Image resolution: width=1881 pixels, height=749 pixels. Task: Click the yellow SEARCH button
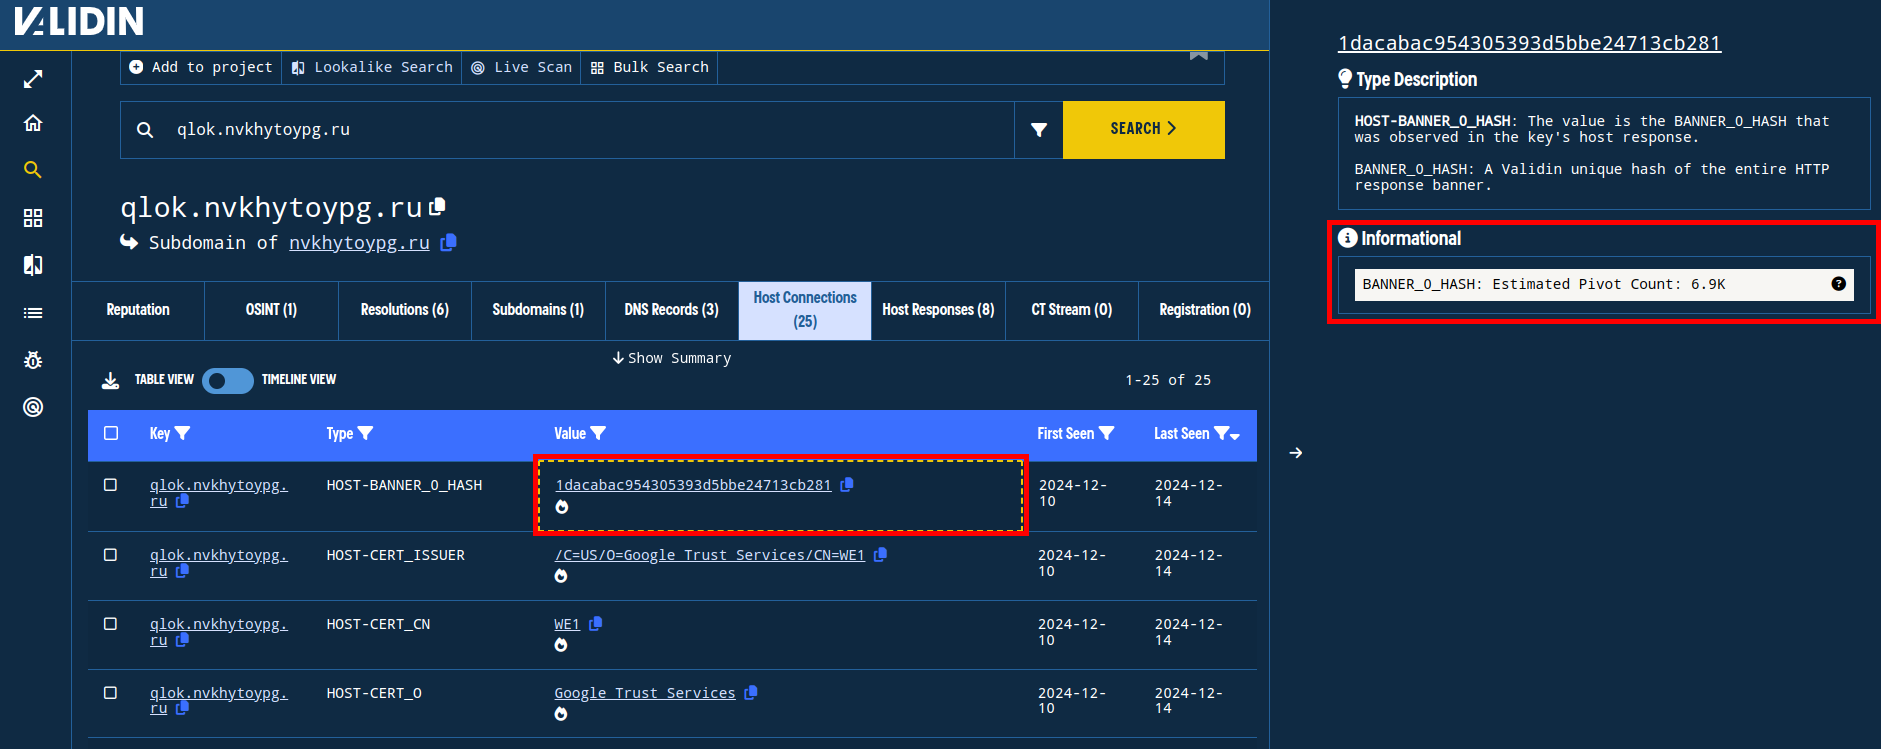[1144, 129]
